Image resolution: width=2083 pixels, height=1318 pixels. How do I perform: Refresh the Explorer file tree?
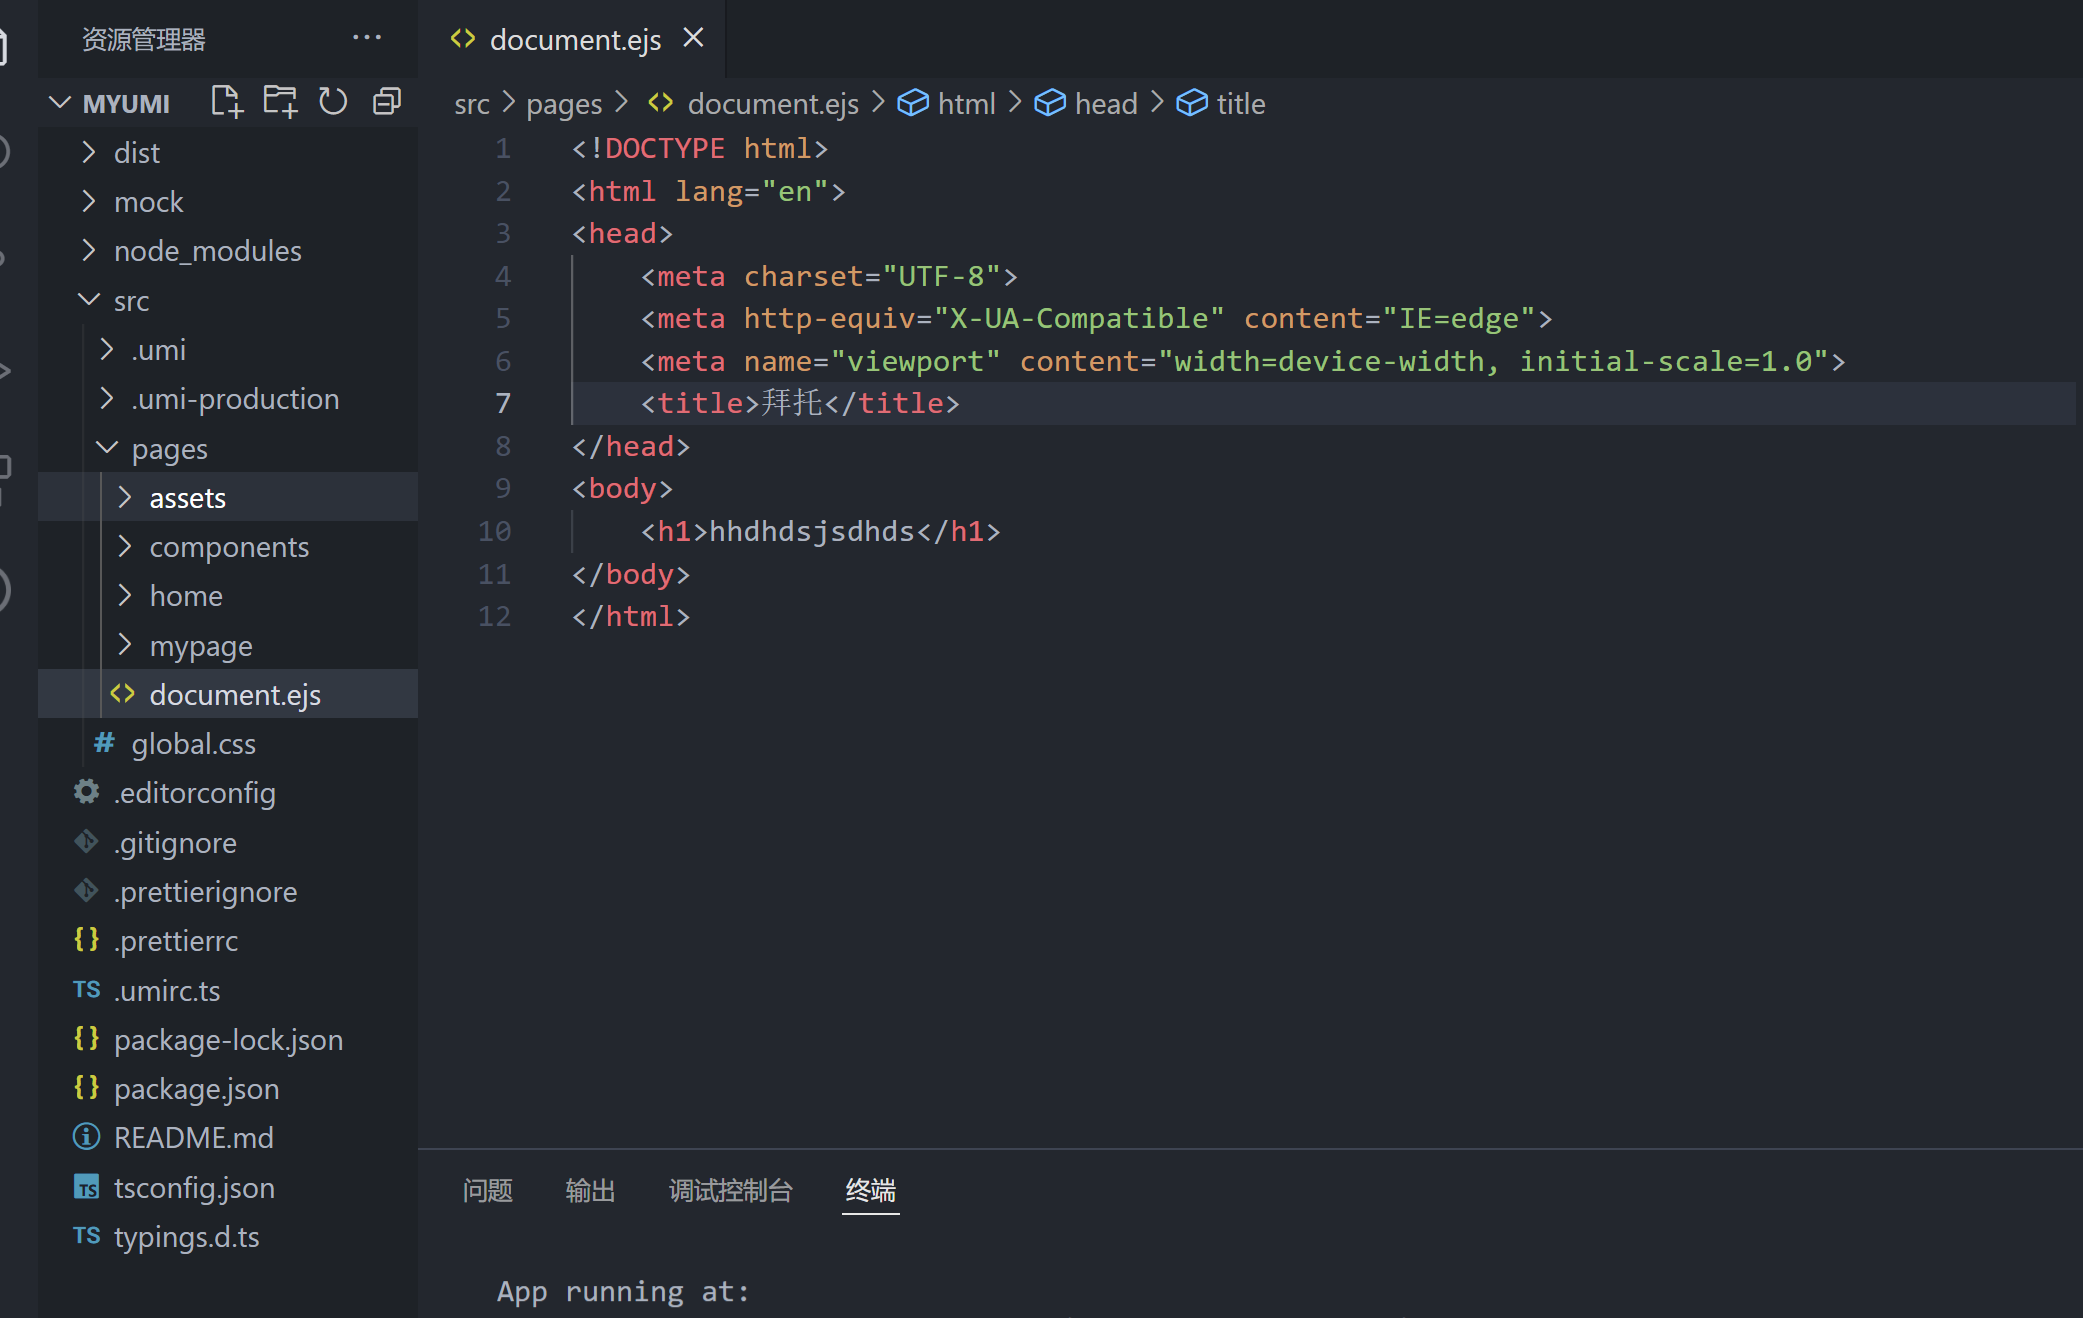[333, 101]
